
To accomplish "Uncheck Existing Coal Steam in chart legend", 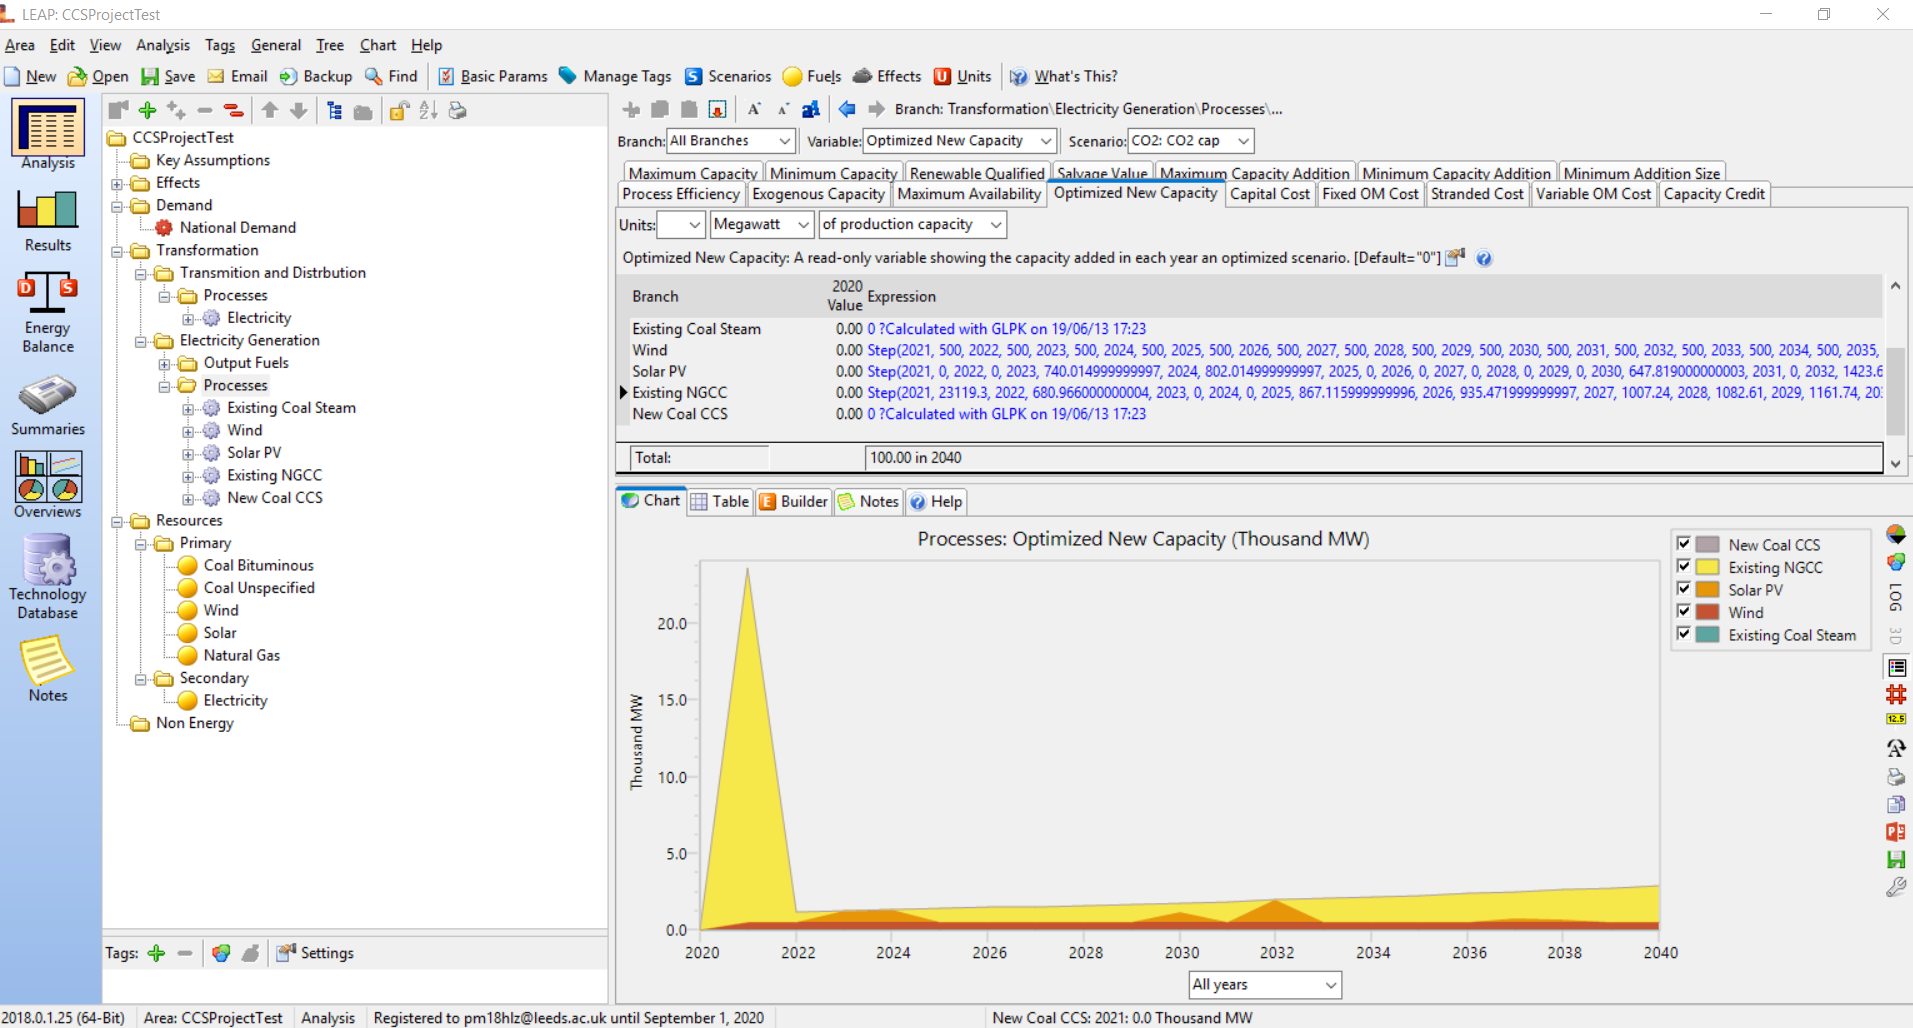I will pos(1683,634).
